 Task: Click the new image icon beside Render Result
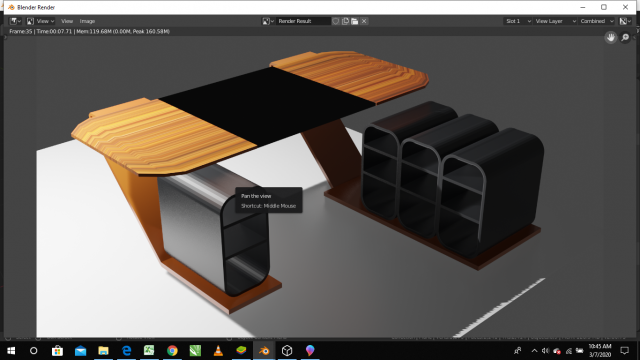point(345,21)
